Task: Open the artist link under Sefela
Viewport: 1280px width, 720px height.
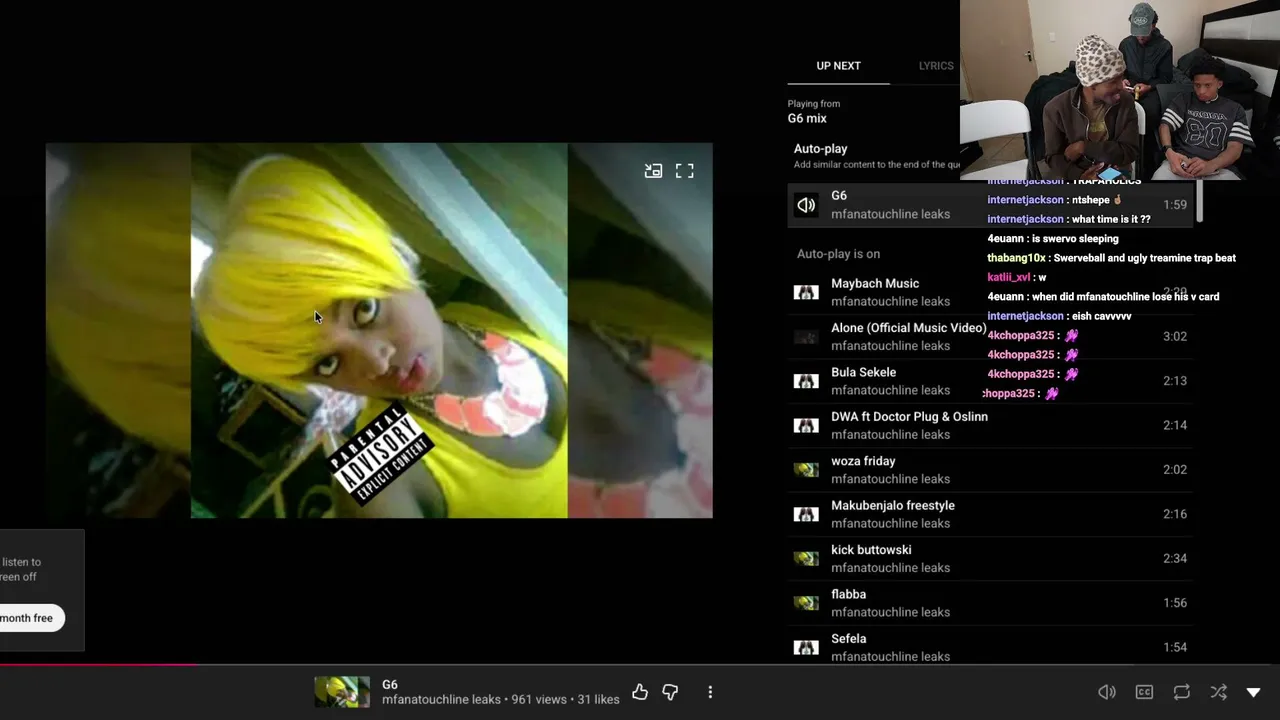Action: [890, 656]
